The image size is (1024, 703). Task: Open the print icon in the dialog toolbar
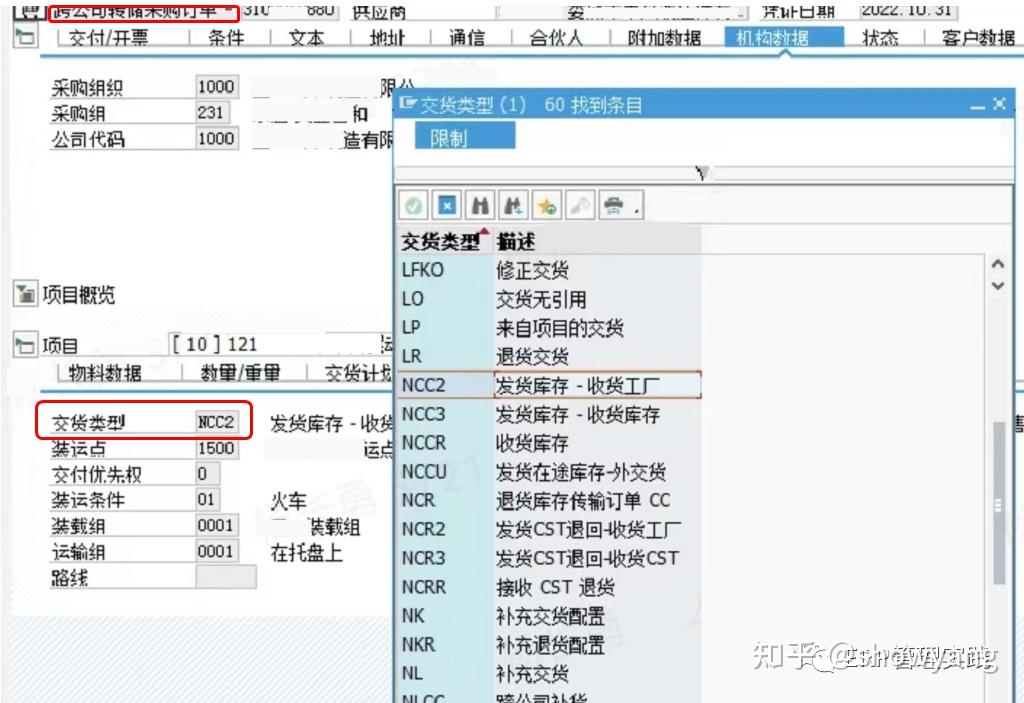coord(615,207)
